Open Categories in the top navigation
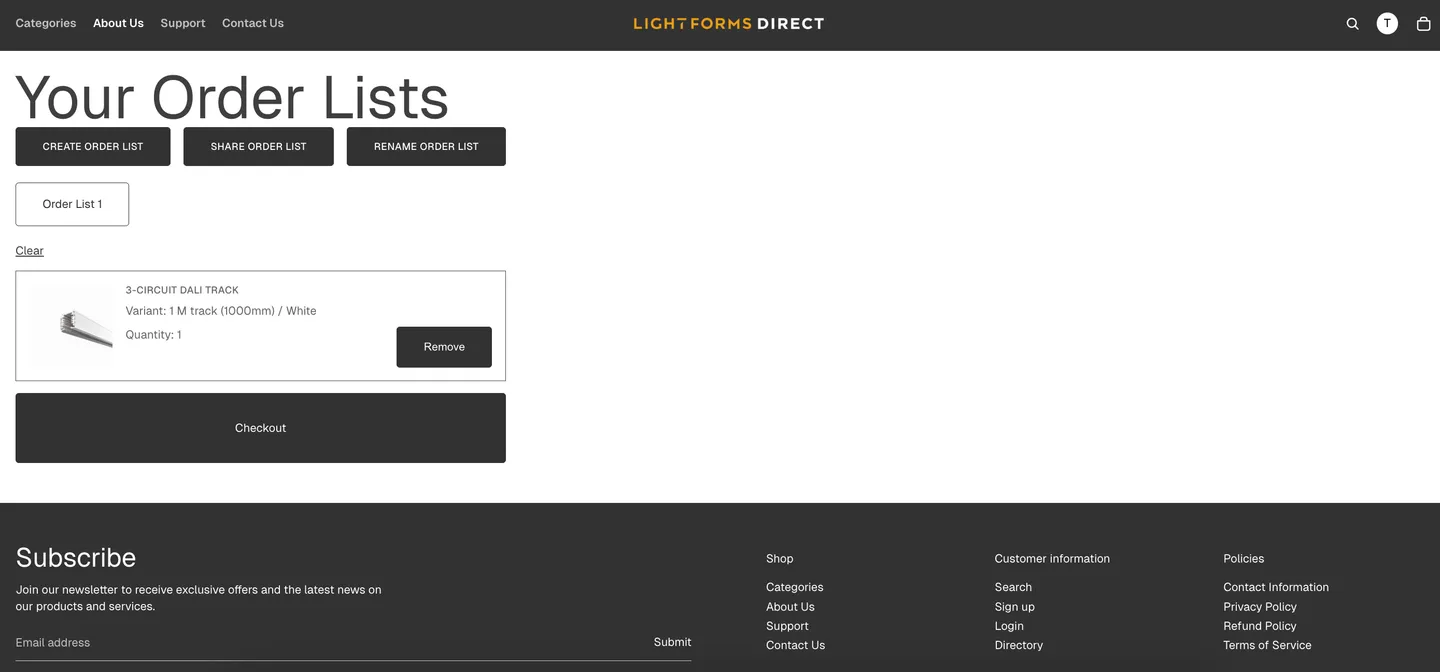 click(x=46, y=23)
